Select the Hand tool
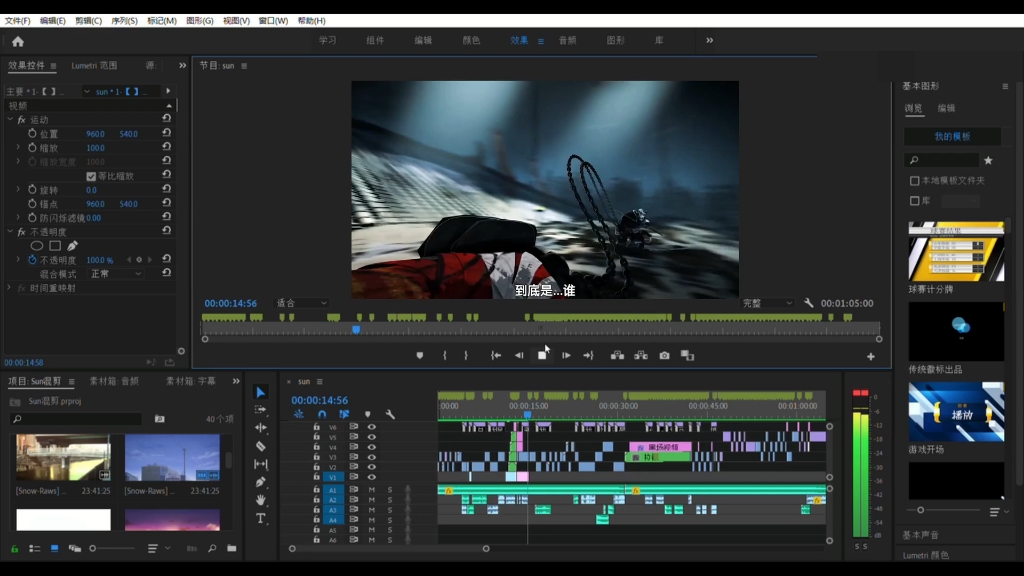This screenshot has width=1024, height=576. coord(261,500)
